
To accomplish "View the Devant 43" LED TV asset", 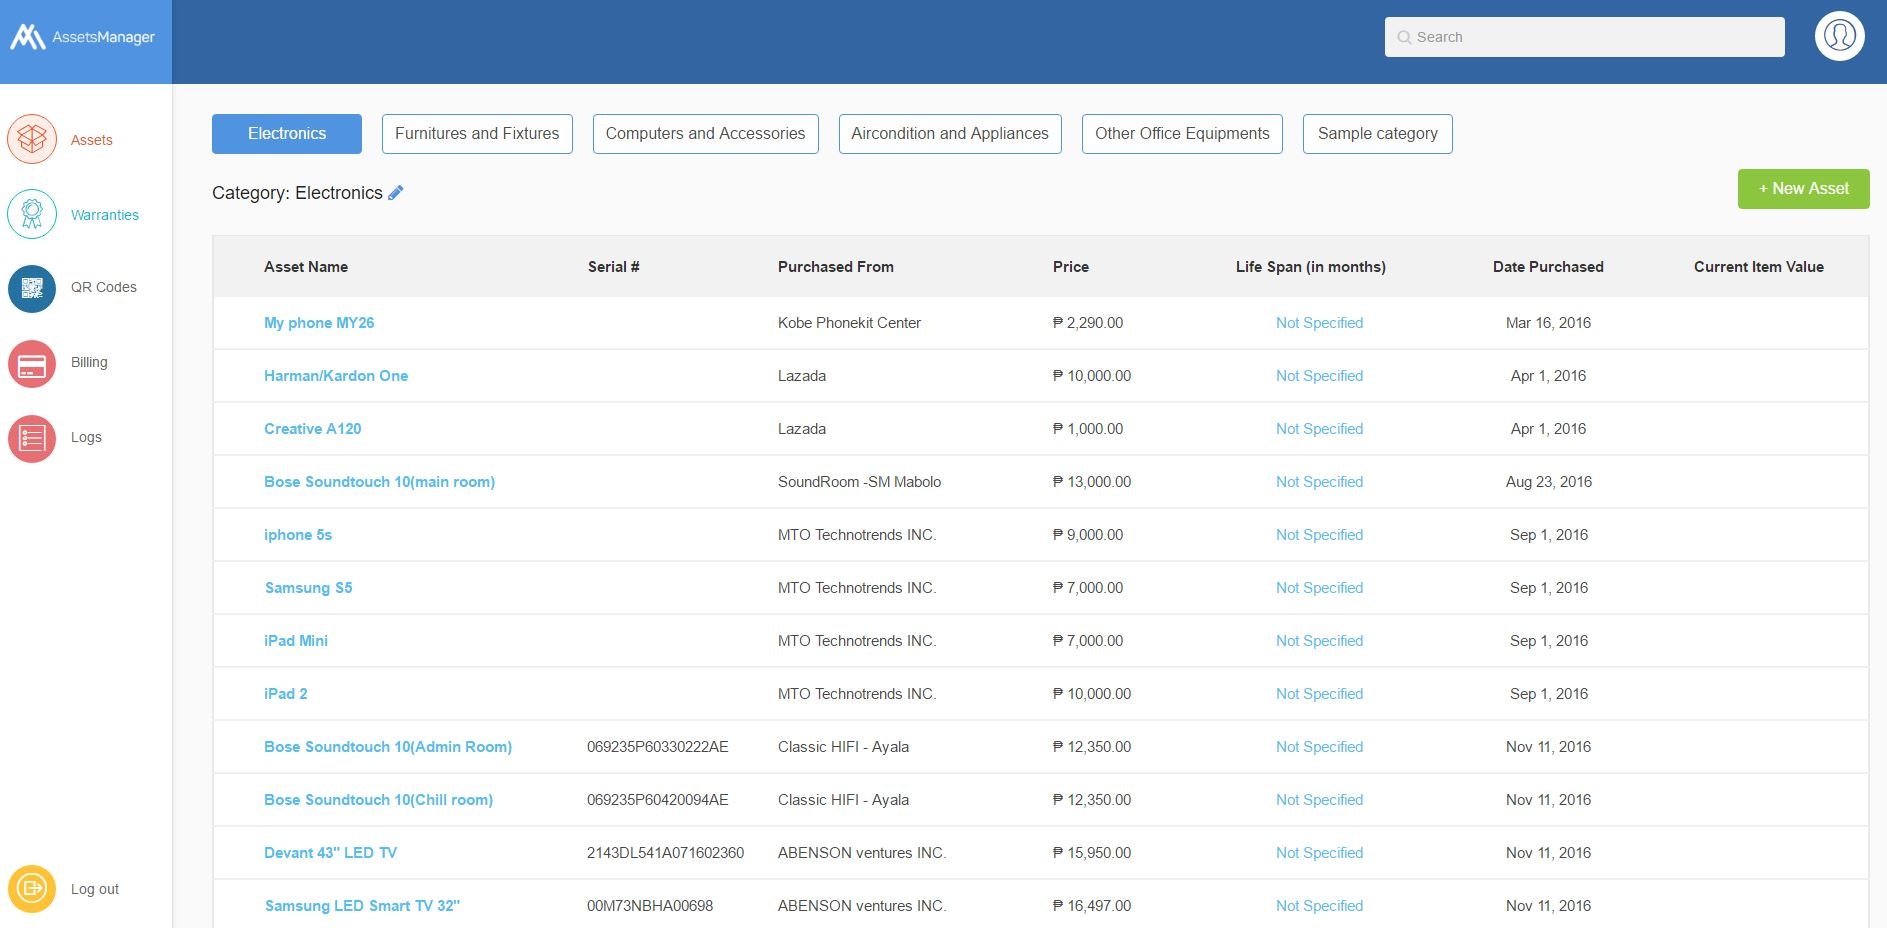I will coord(330,852).
